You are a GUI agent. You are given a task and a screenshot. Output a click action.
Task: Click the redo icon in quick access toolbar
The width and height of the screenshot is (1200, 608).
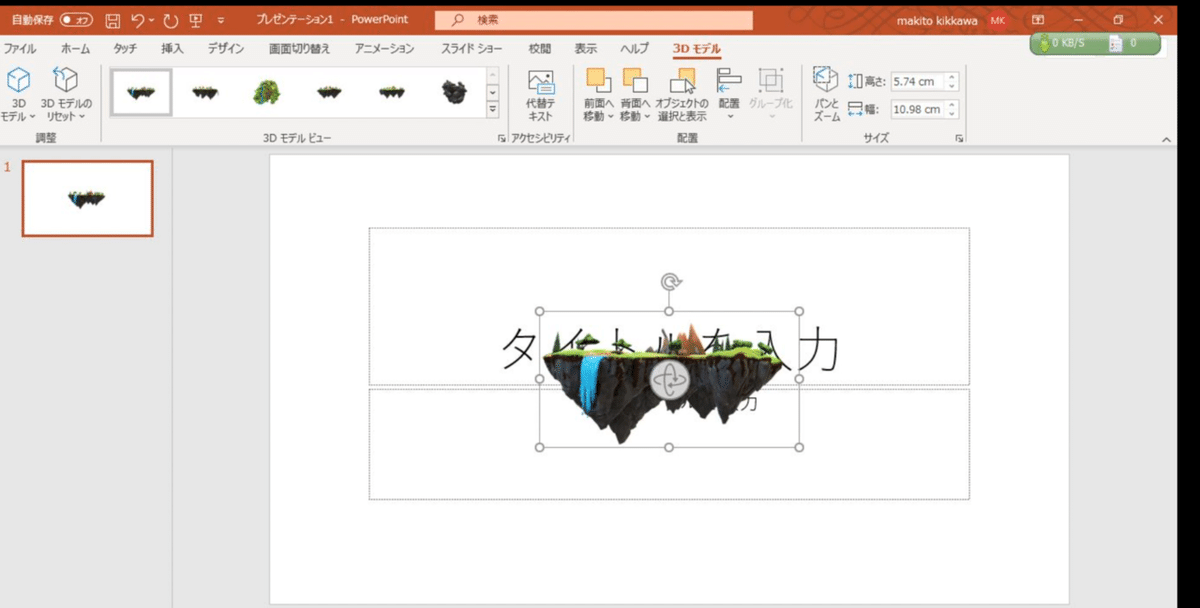click(x=169, y=20)
